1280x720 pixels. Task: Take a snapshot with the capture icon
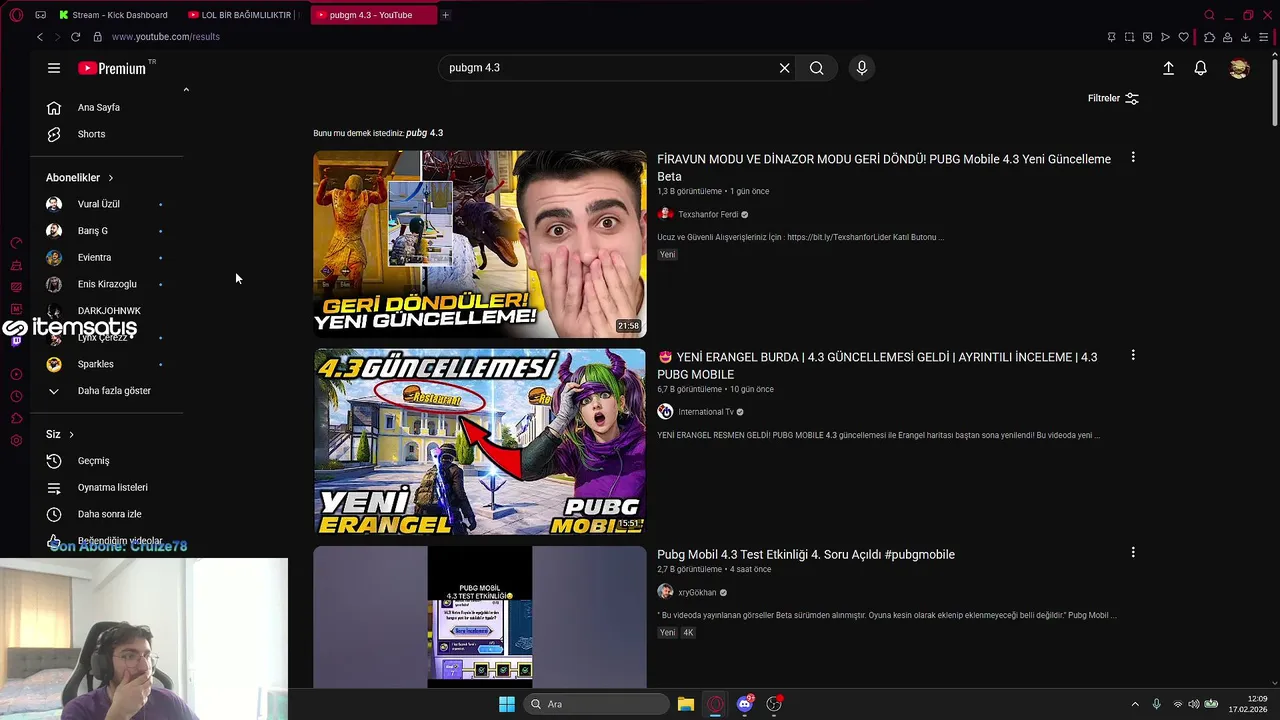[x=1129, y=37]
